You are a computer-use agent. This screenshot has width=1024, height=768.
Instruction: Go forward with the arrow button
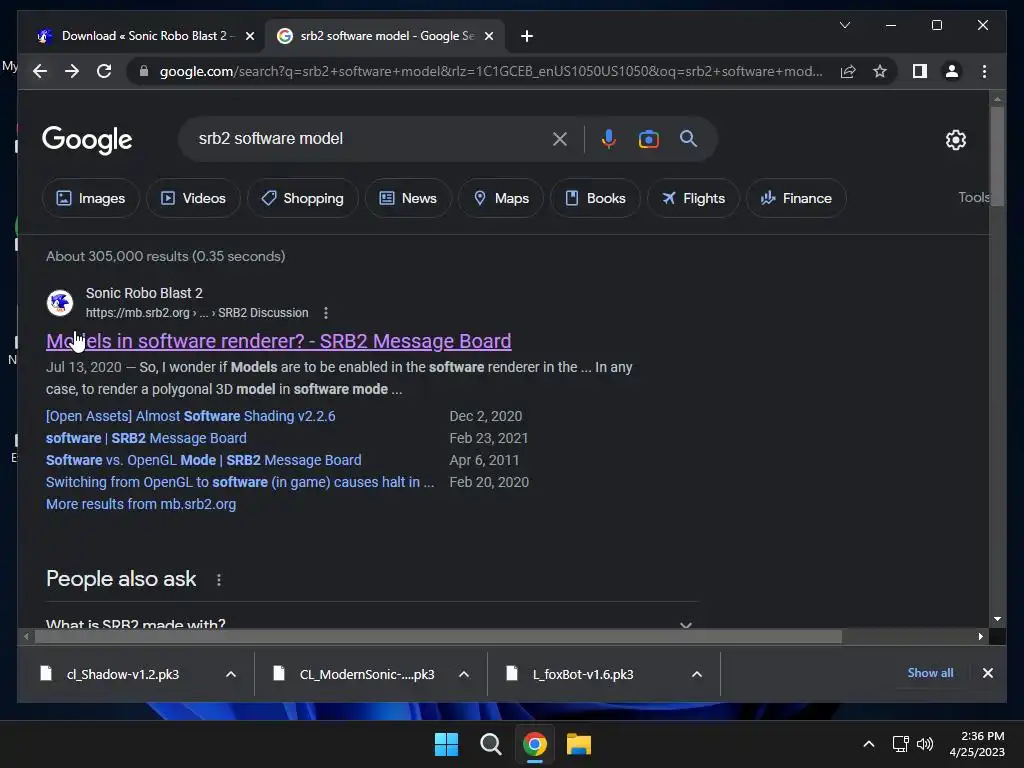(72, 71)
